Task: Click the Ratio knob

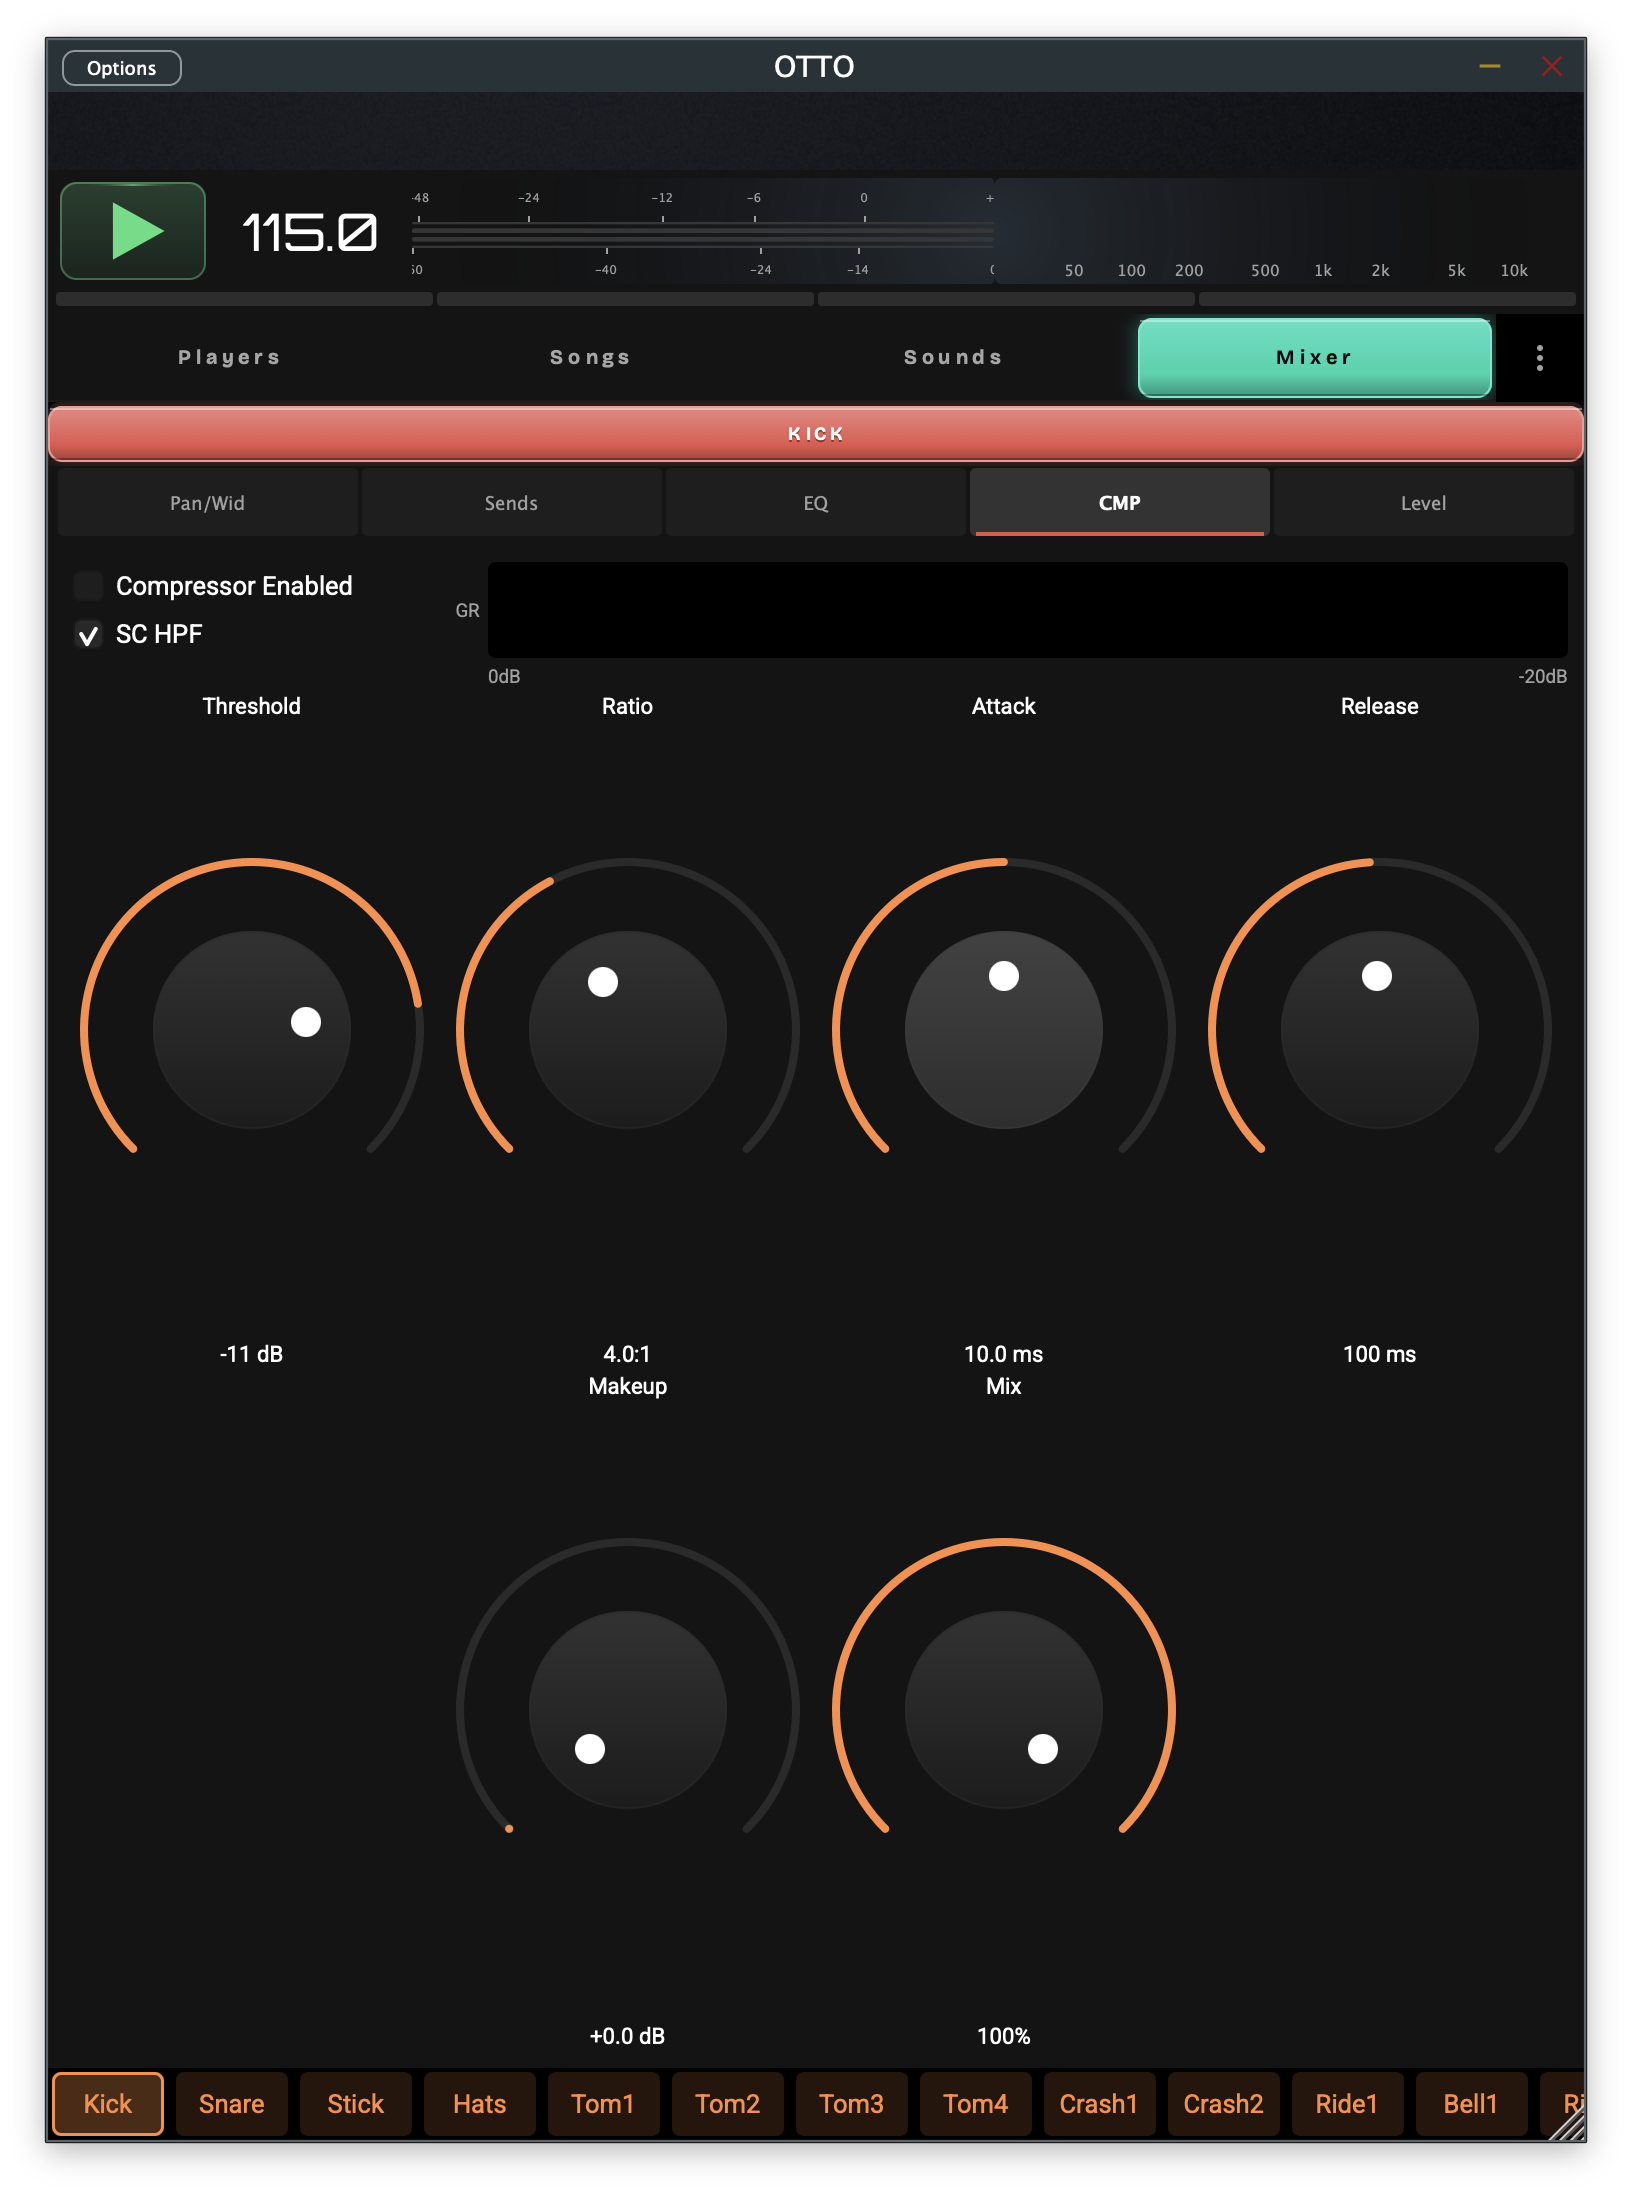Action: (628, 1030)
